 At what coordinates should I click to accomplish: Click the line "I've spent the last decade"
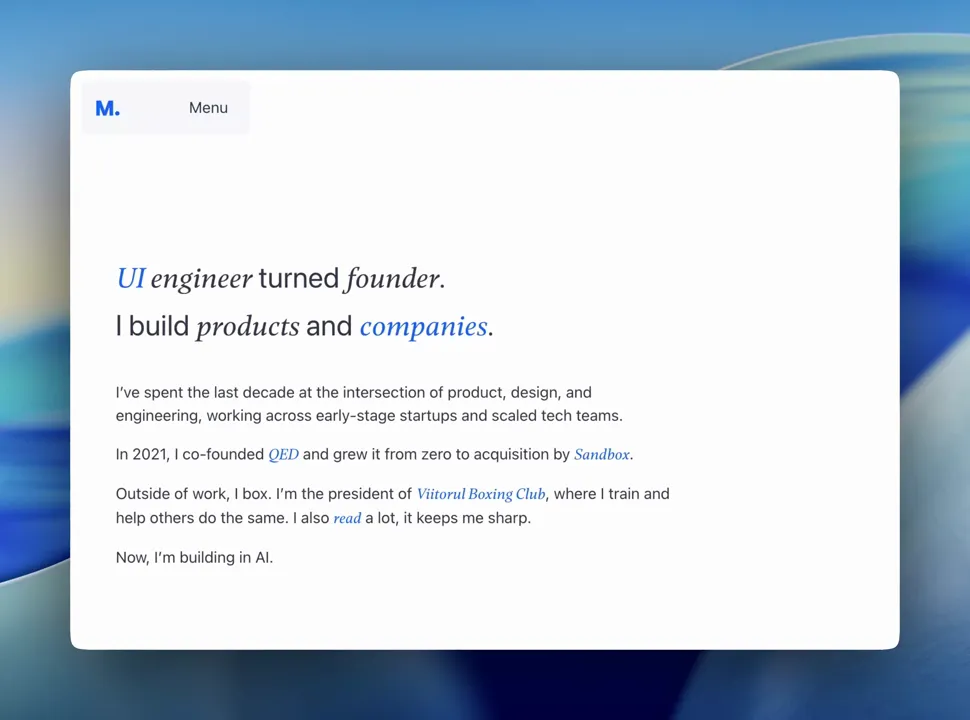tap(354, 392)
